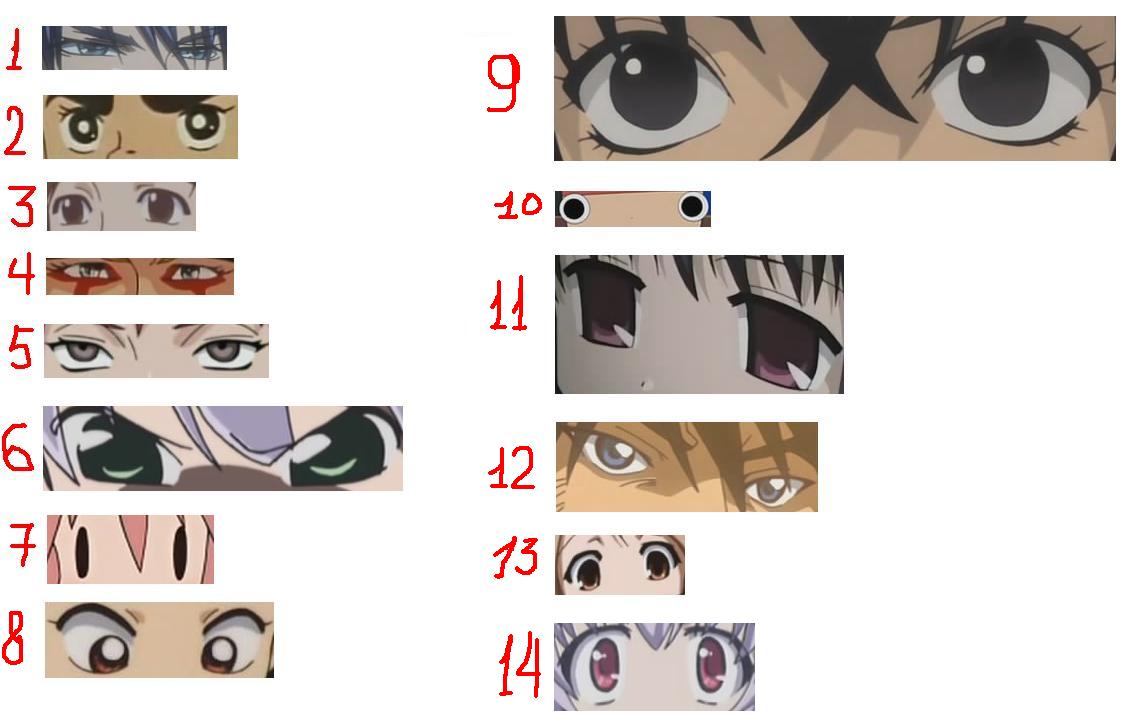1138x726 pixels.
Task: Click the red handwritten number 11
Action: [x=508, y=305]
